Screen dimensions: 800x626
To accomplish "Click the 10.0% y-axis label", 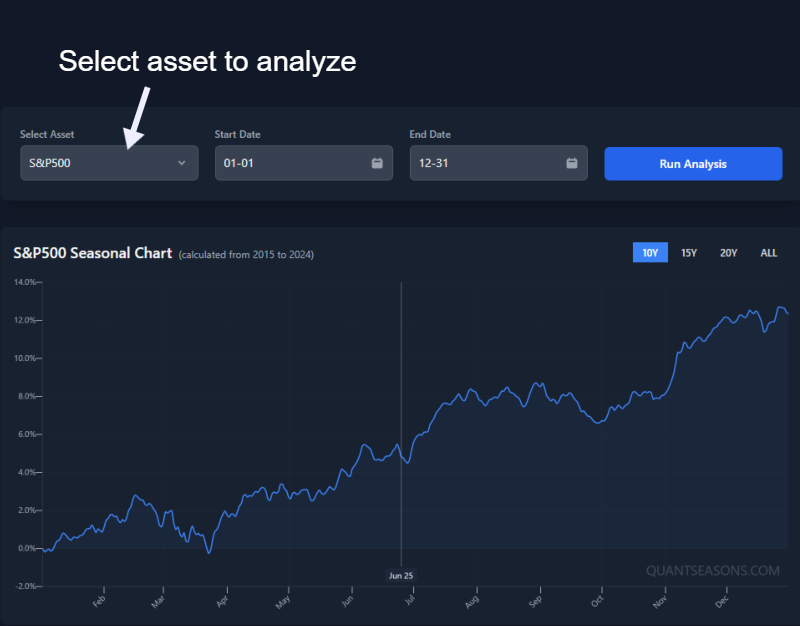I will pyautogui.click(x=25, y=358).
